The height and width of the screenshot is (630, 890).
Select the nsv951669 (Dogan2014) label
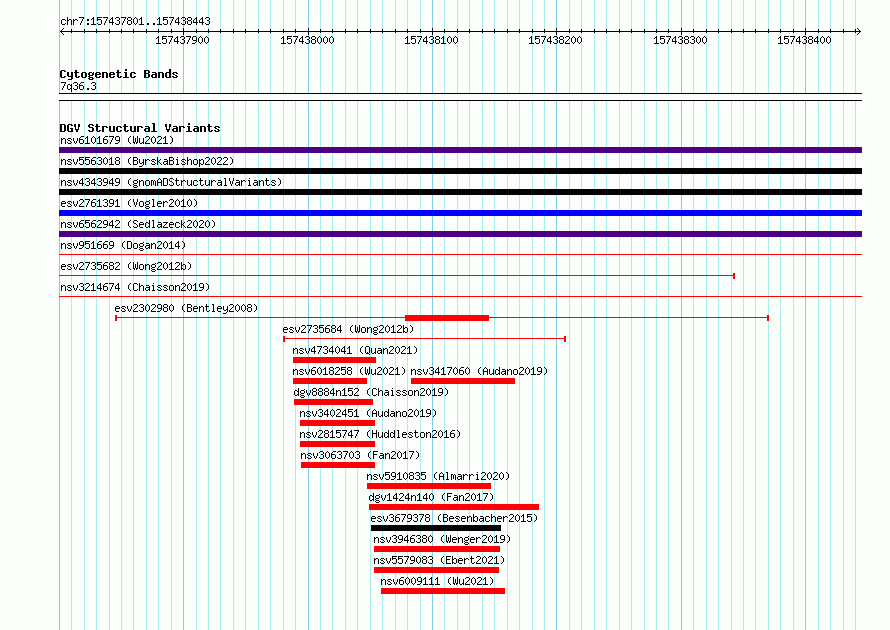(x=123, y=245)
